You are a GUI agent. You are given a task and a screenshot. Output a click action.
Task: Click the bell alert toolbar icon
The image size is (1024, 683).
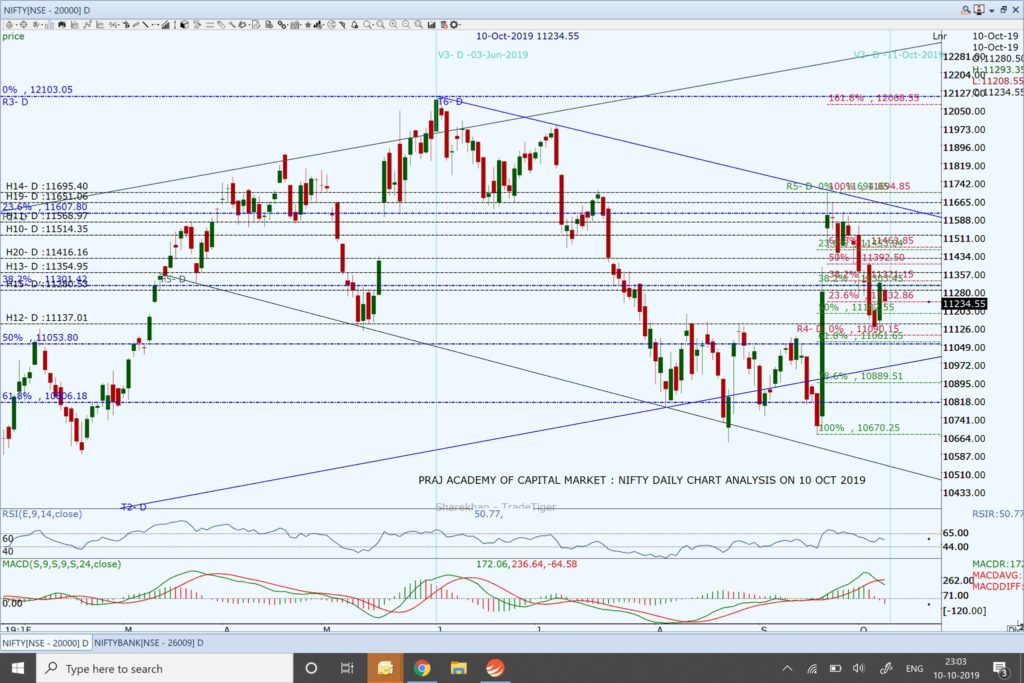pos(355,25)
